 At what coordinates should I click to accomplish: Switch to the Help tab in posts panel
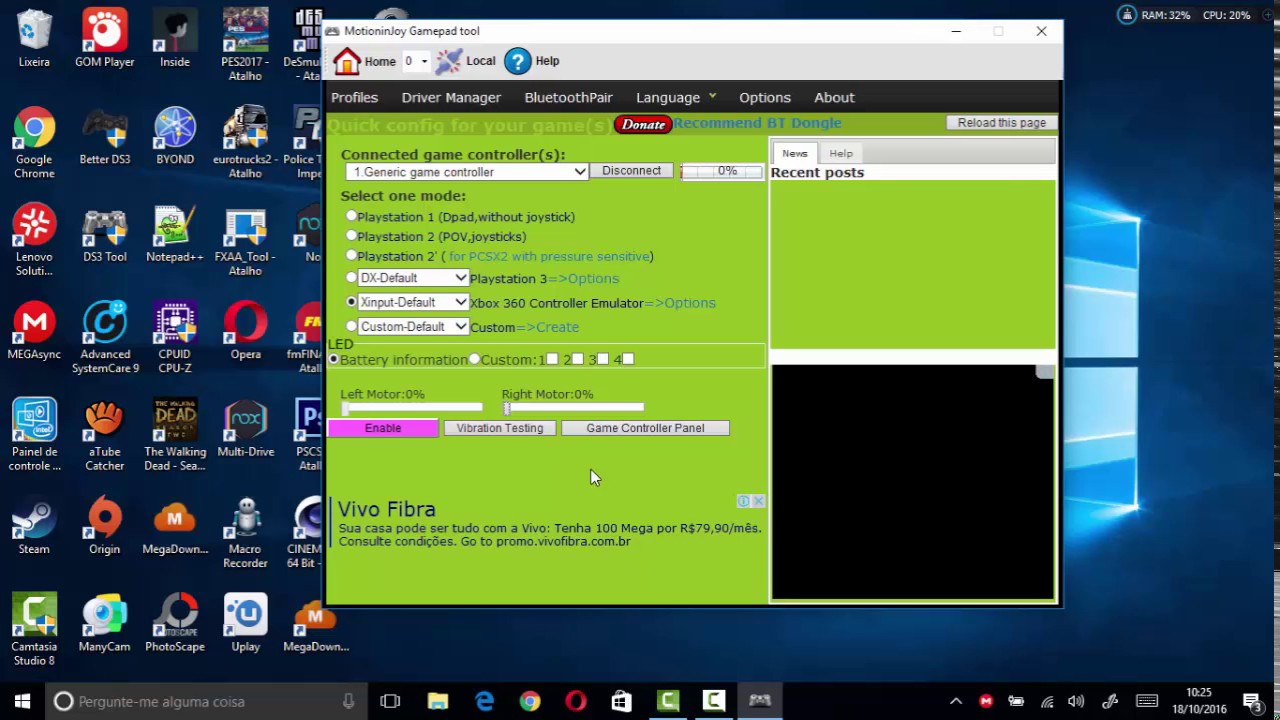pos(841,153)
